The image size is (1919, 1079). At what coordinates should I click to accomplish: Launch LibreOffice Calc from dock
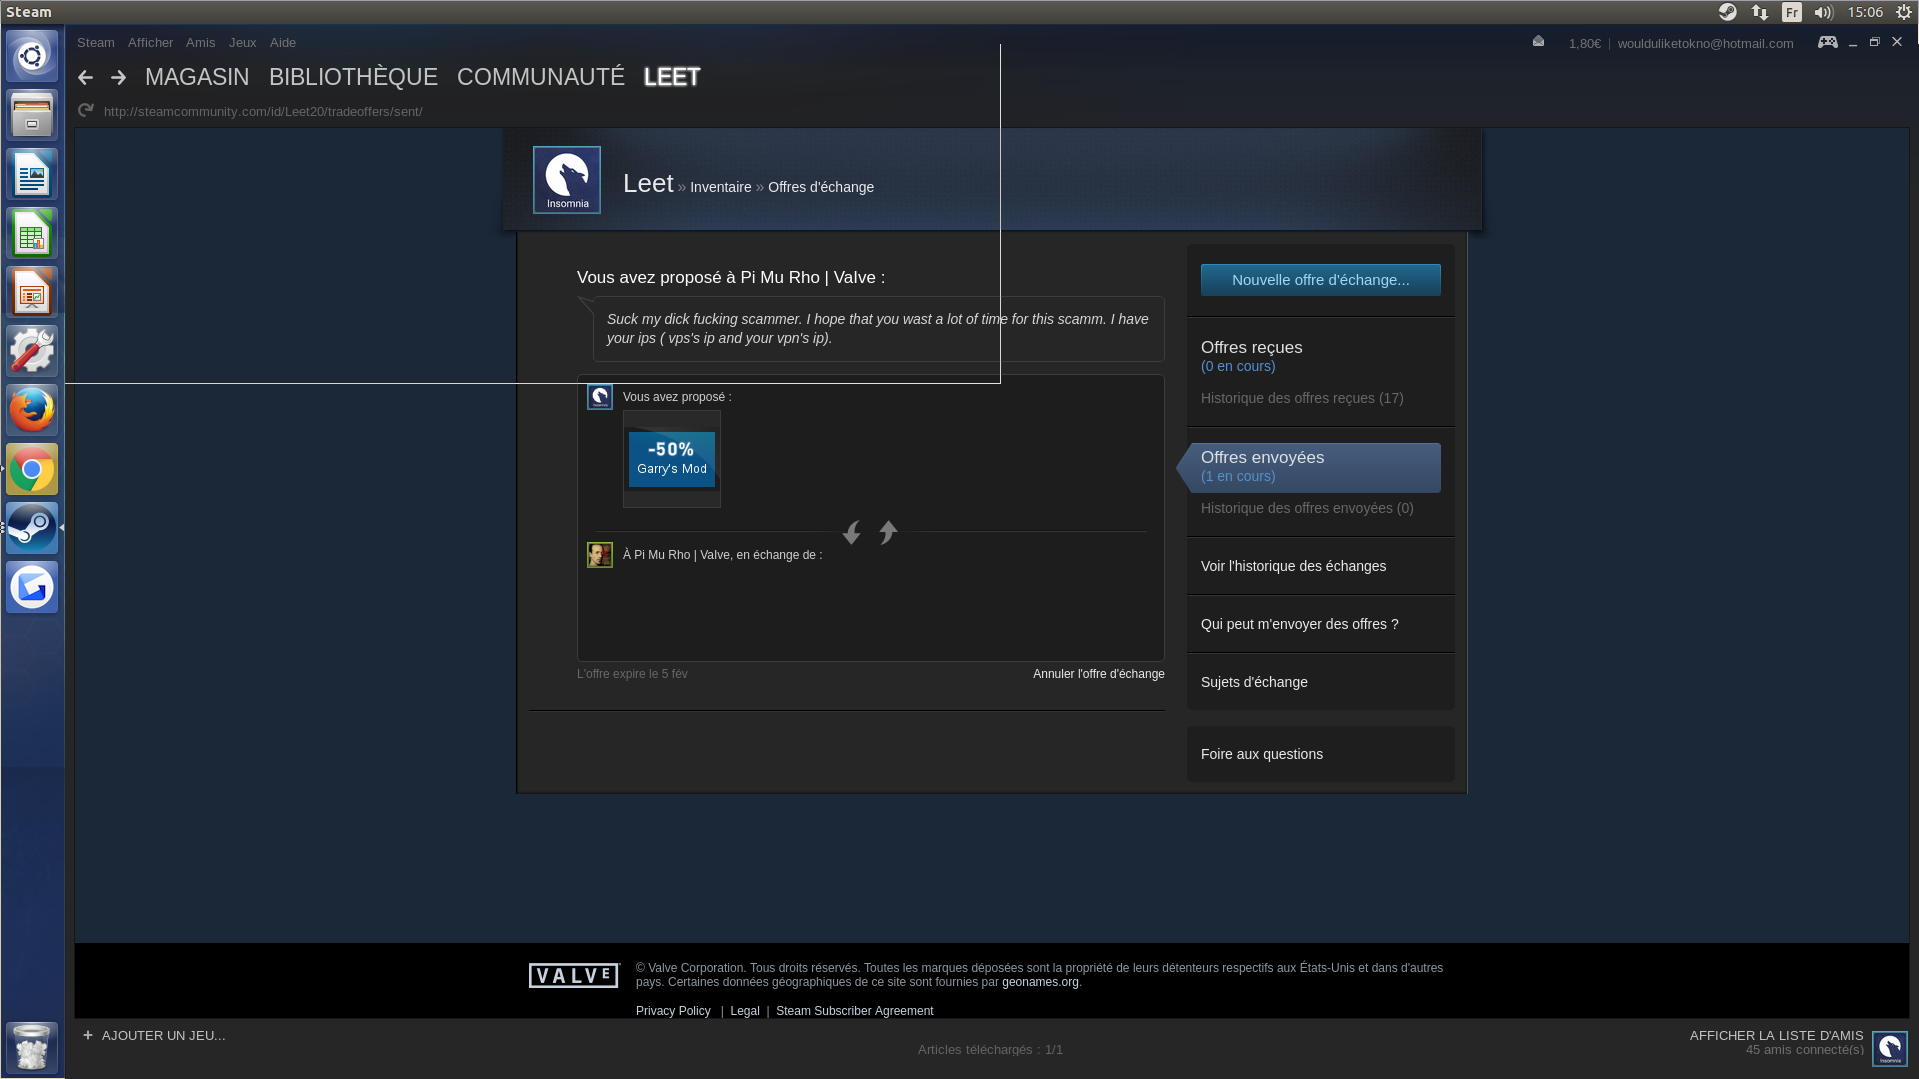[x=32, y=233]
